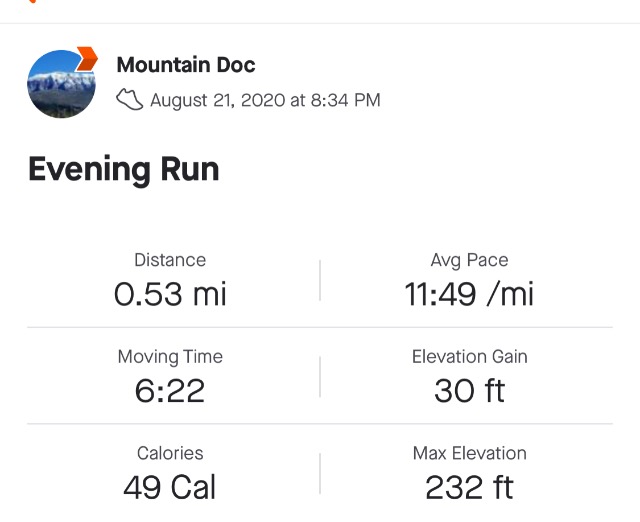640x522 pixels.
Task: Click the Max Elevation stat label
Action: point(469,454)
